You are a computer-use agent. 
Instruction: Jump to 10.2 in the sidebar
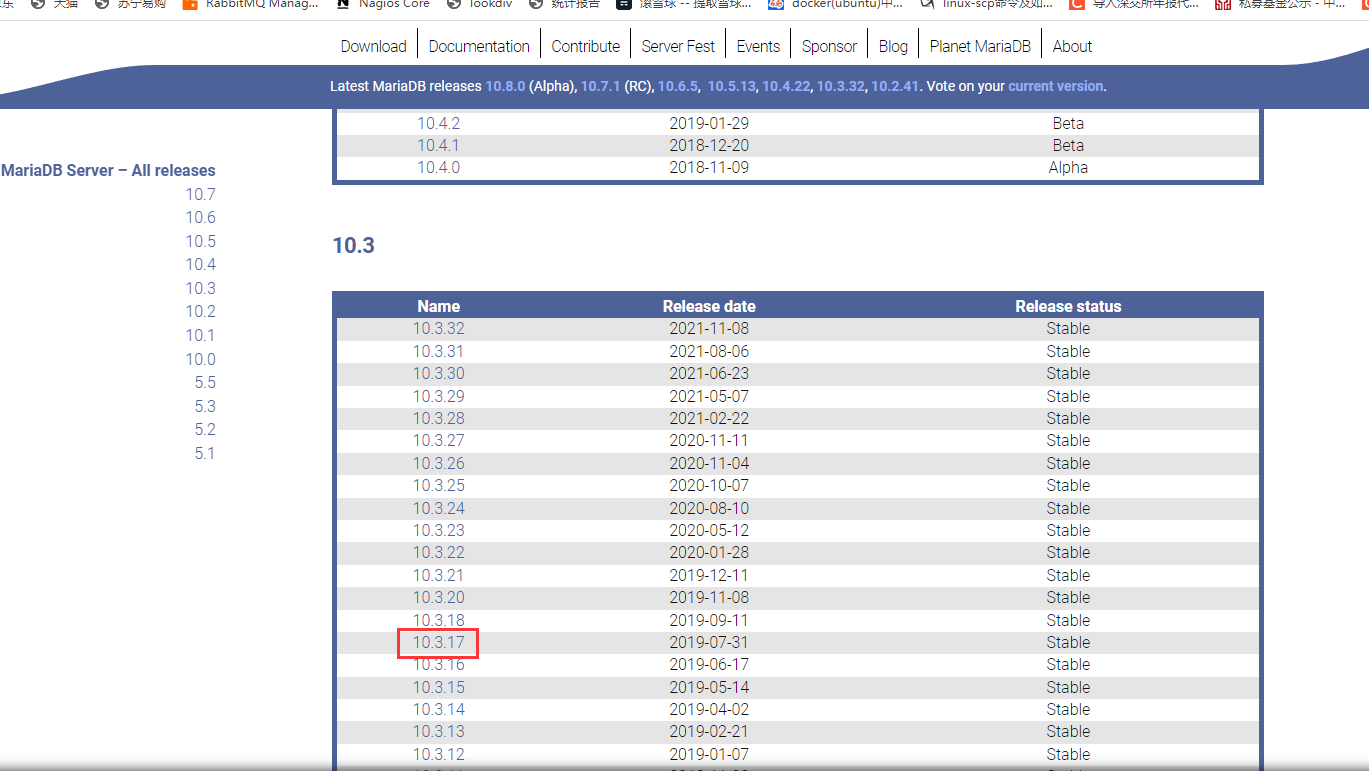[200, 311]
